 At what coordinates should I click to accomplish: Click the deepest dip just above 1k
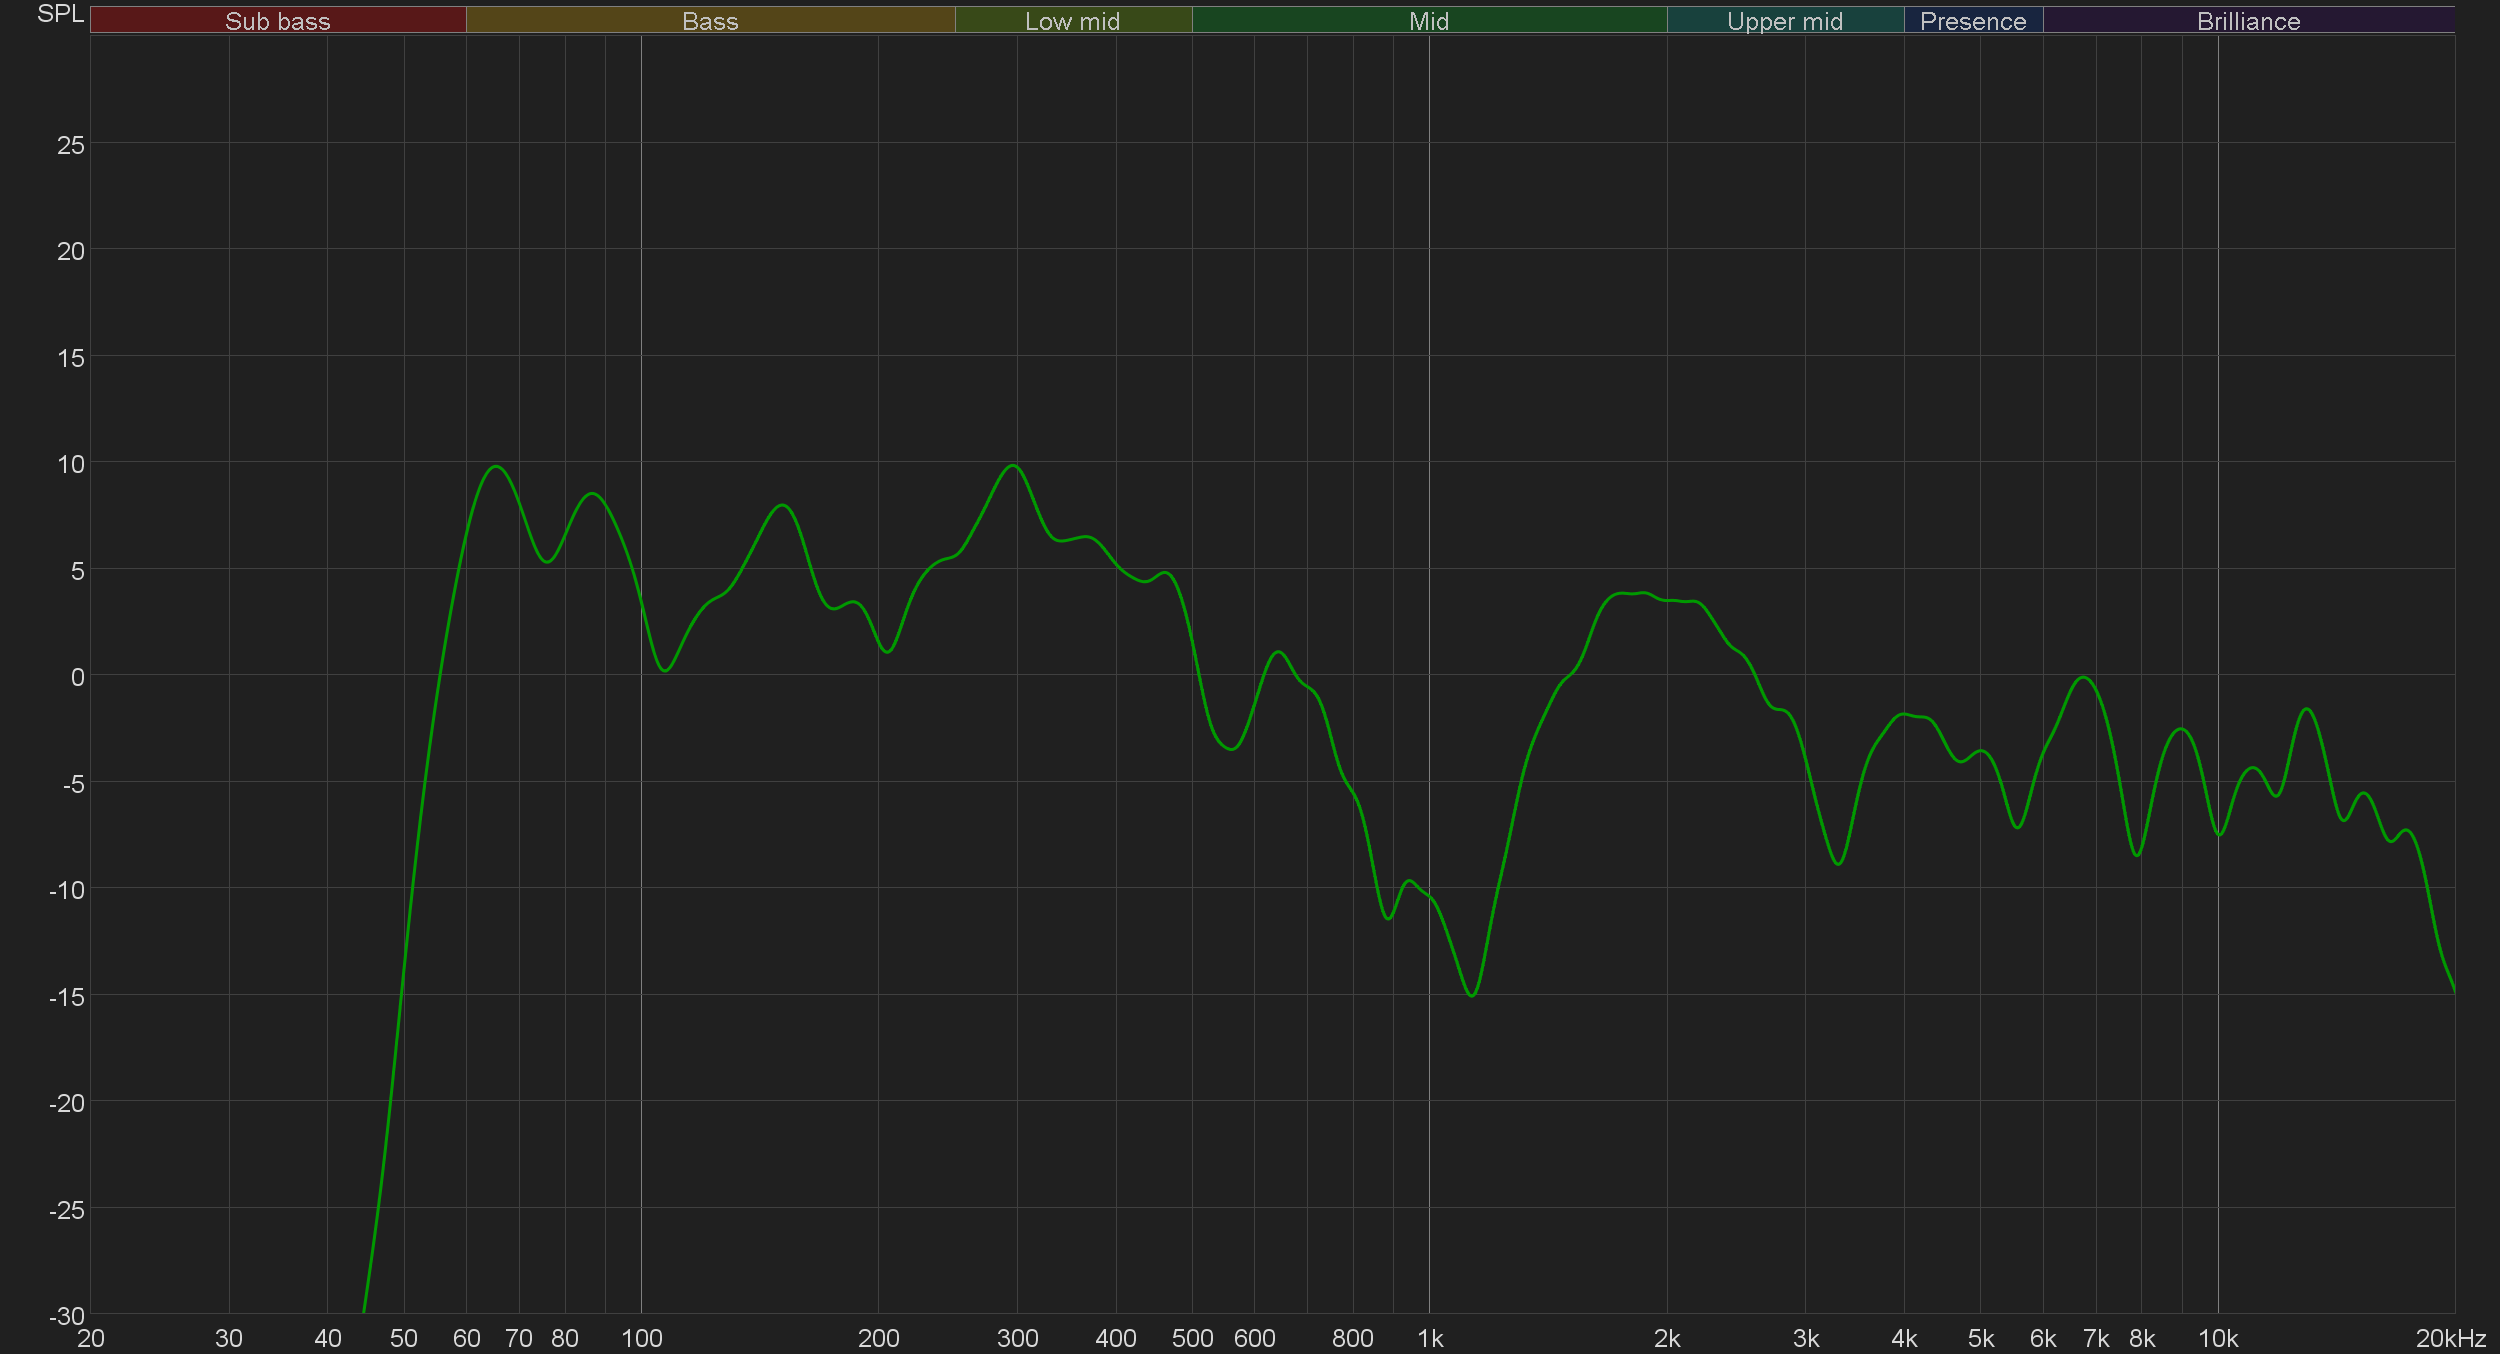(1471, 995)
